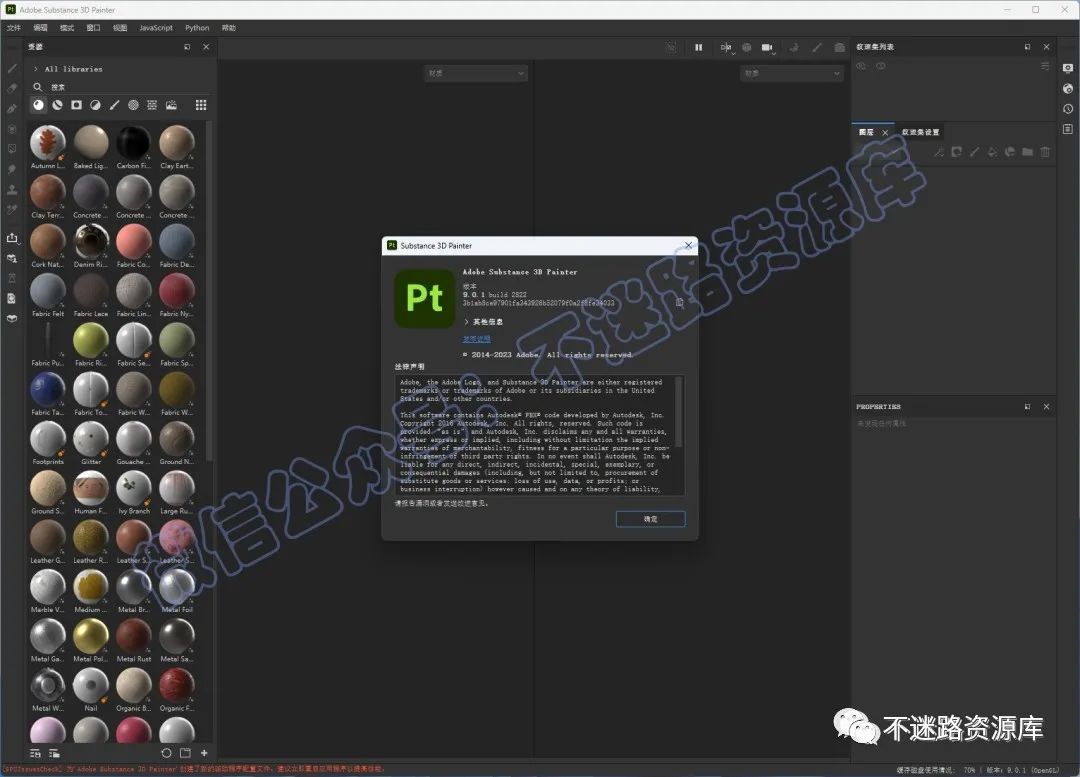This screenshot has height=777, width=1080.
Task: Select the Smart masks filter icon
Action: tap(76, 105)
